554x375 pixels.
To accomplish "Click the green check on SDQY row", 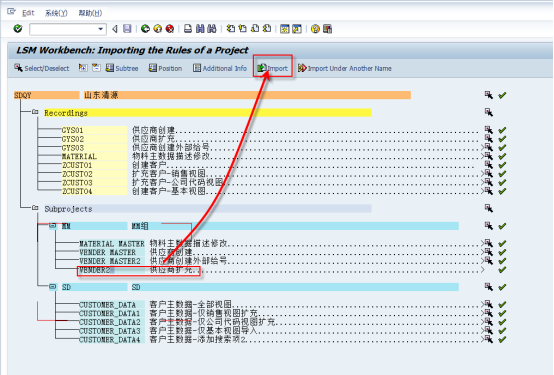I will (502, 95).
